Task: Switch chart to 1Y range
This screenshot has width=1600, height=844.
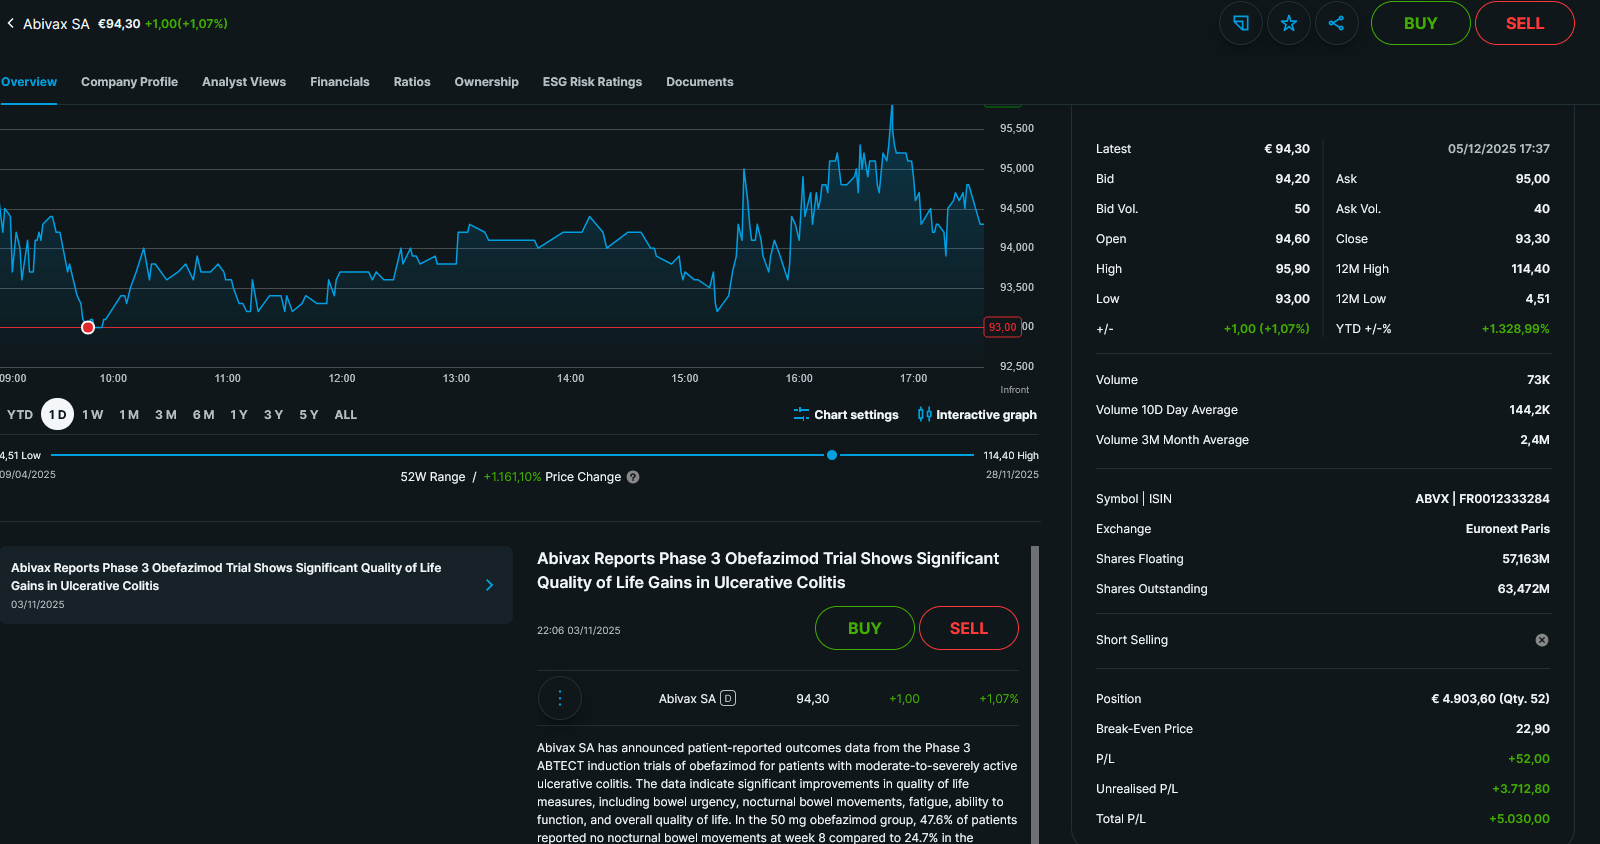Action: tap(239, 414)
